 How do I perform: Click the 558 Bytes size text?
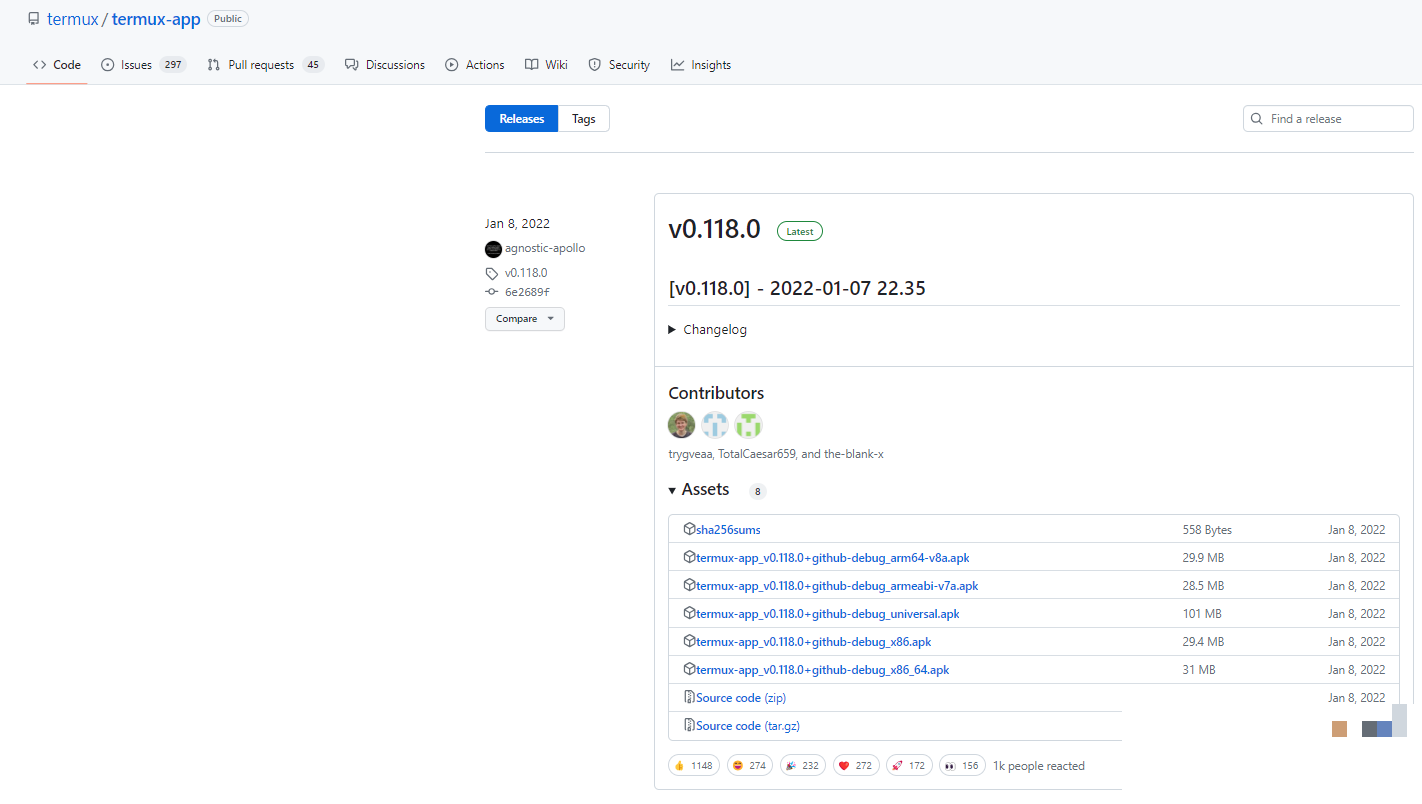(x=1207, y=530)
